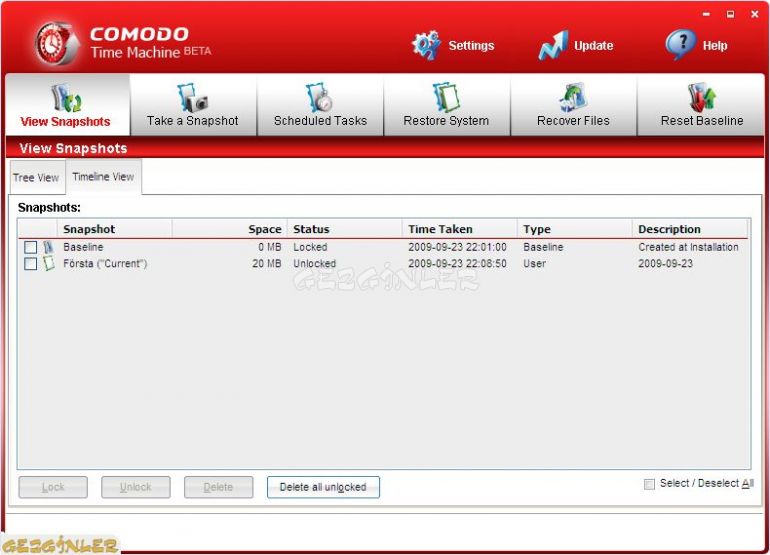Click the Unlocked status cell

click(315, 264)
